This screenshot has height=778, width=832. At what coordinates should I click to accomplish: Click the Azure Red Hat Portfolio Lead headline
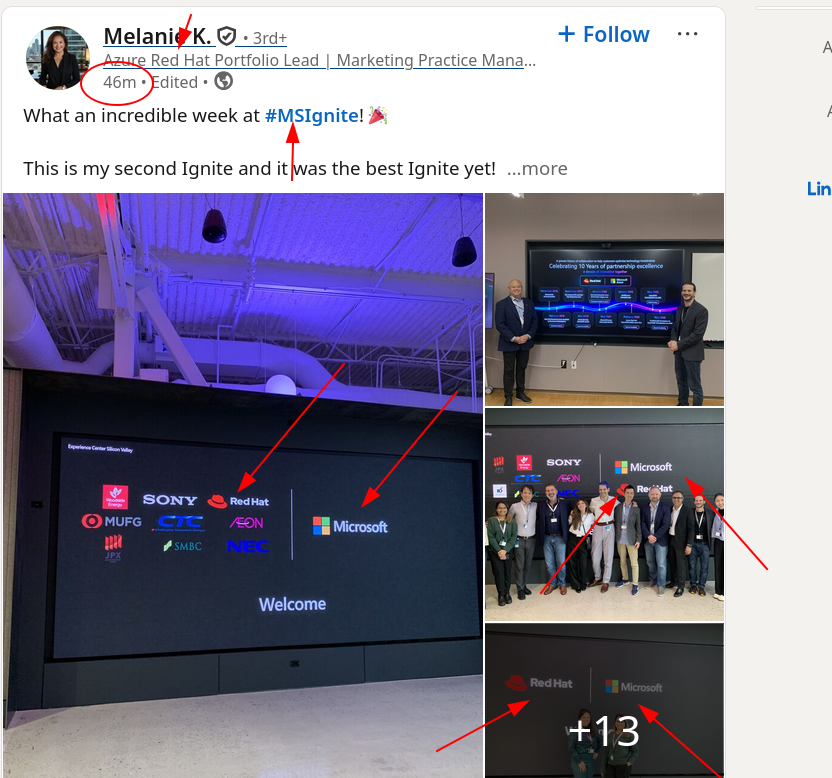319,60
